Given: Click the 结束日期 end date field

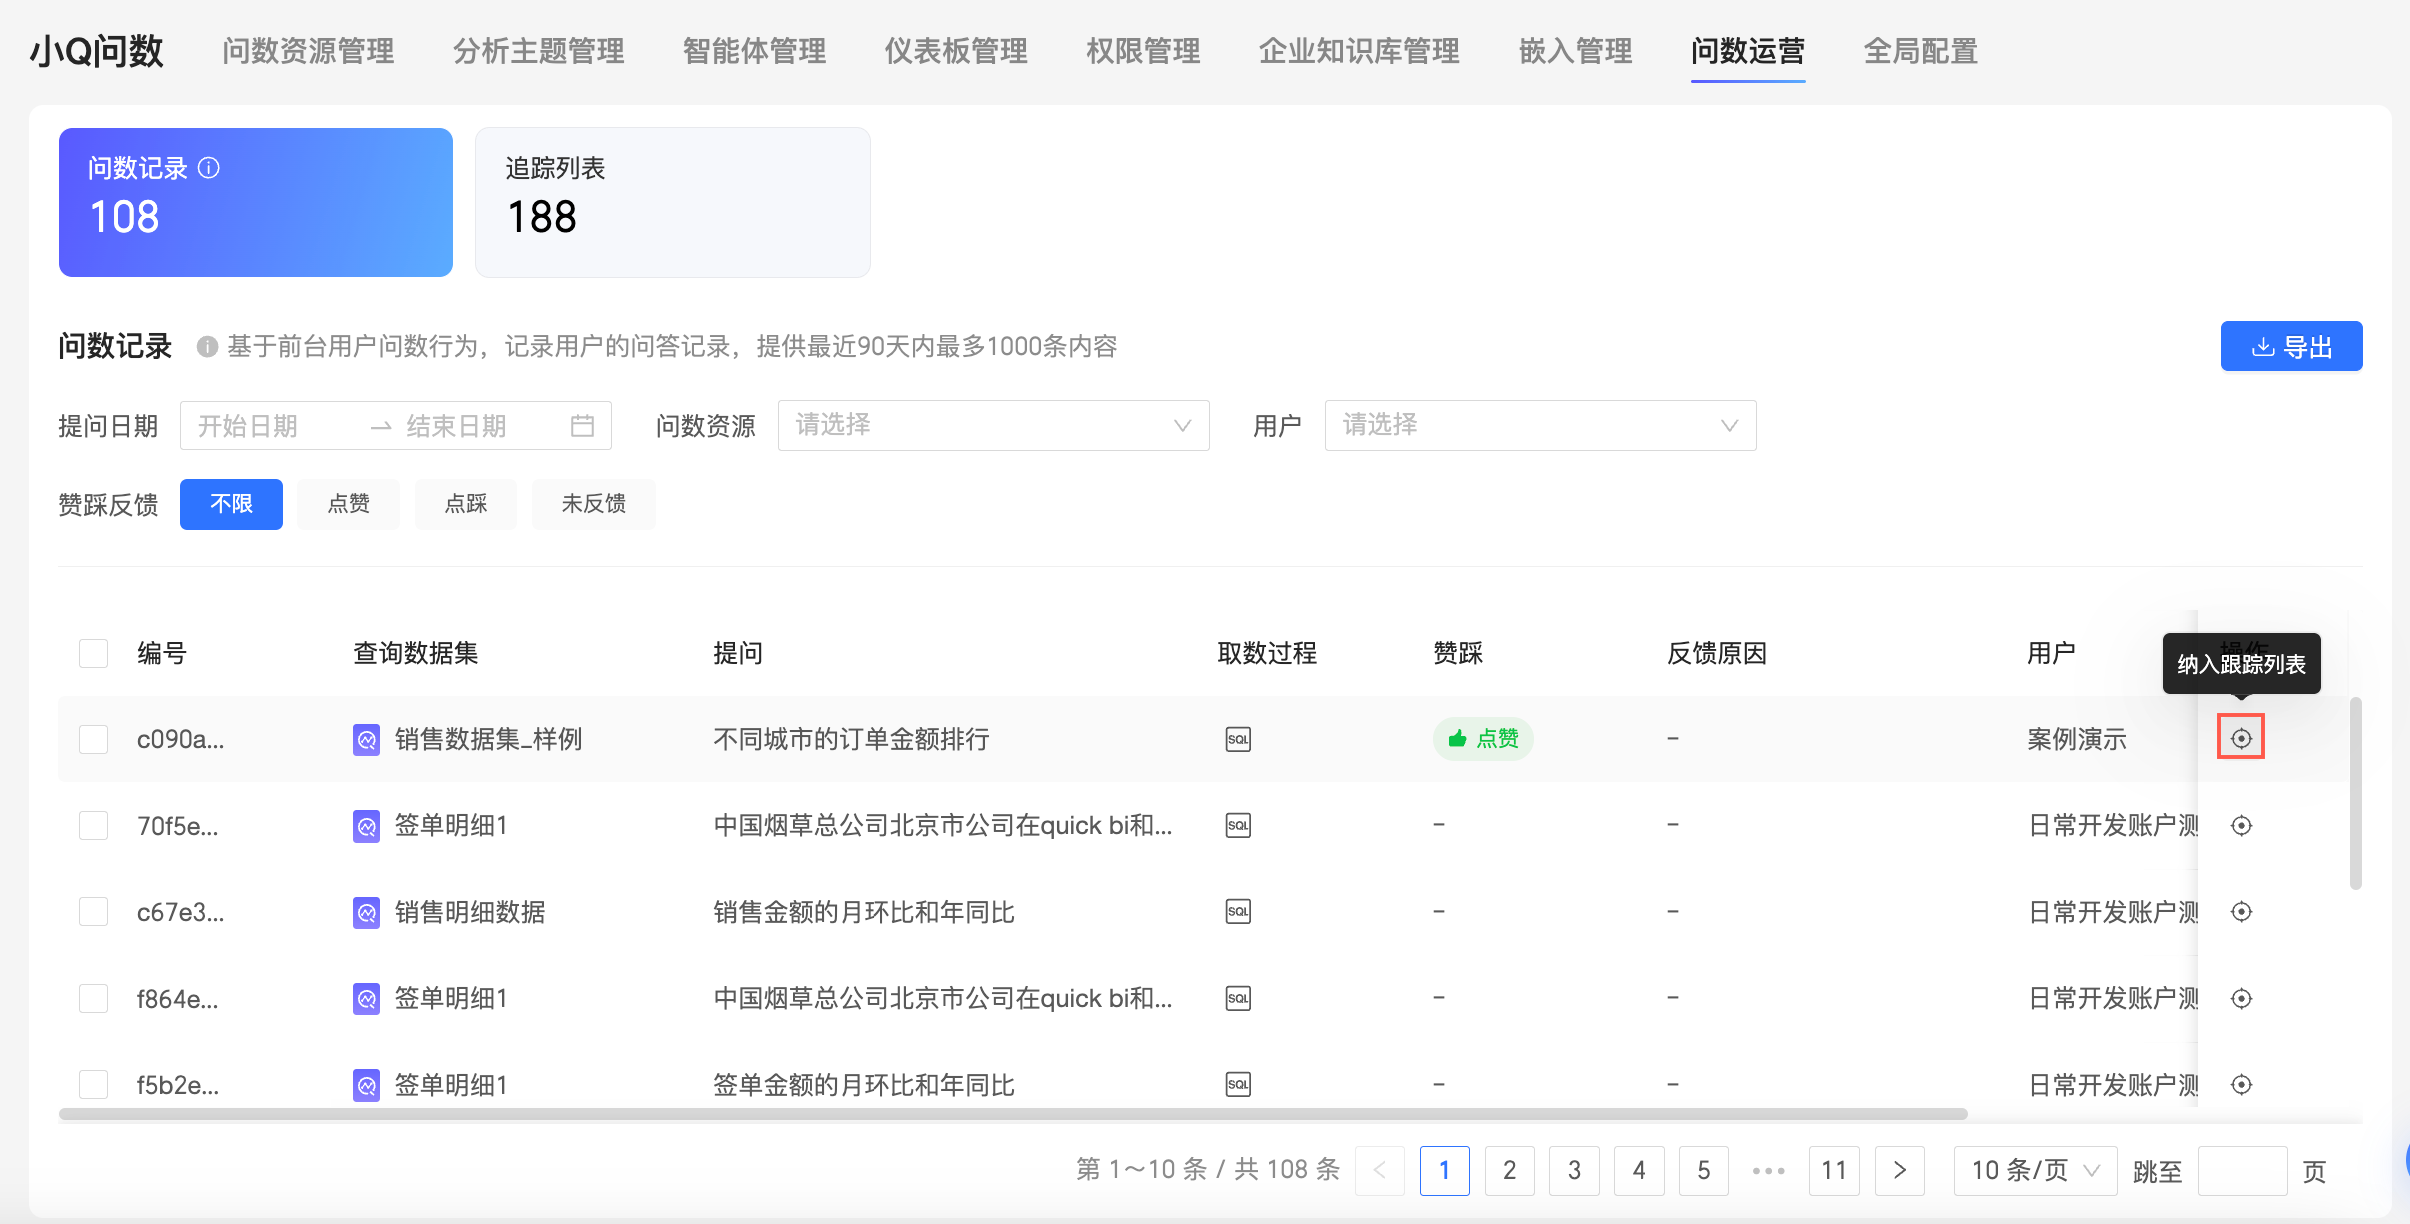Looking at the screenshot, I should [x=478, y=426].
